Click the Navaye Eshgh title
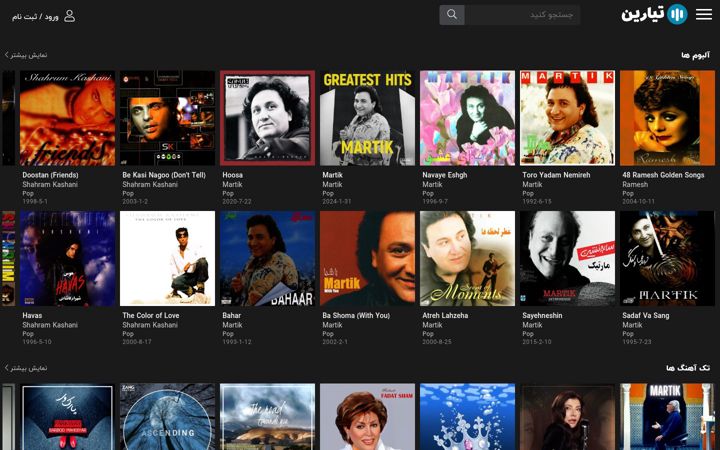Screen dimensions: 720x450 coord(444,175)
